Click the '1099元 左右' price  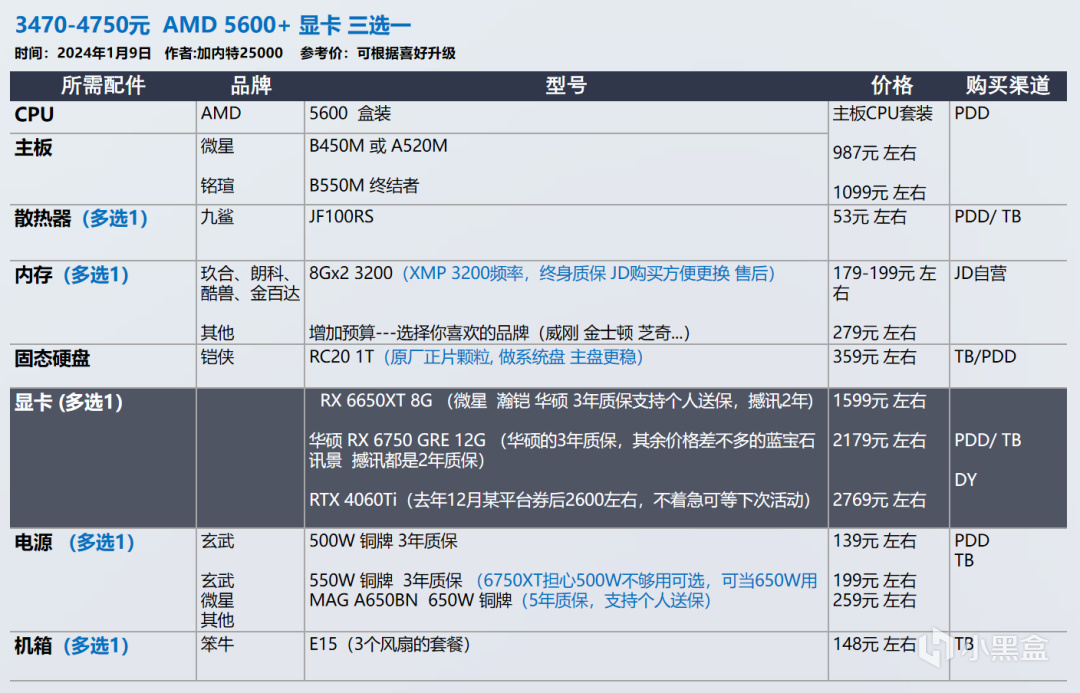point(879,192)
